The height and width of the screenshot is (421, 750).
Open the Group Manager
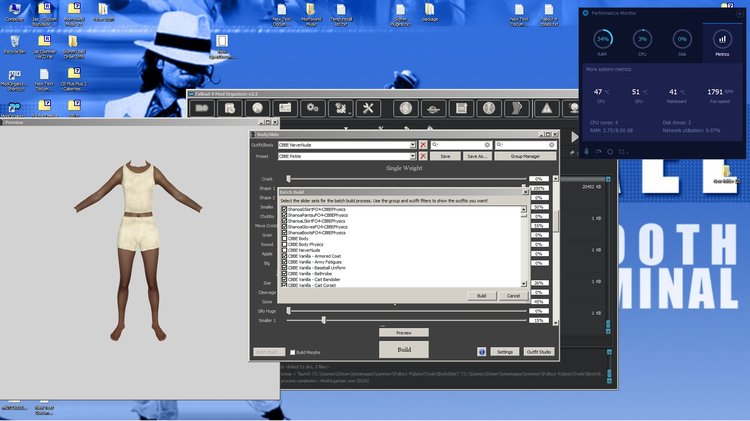525,156
